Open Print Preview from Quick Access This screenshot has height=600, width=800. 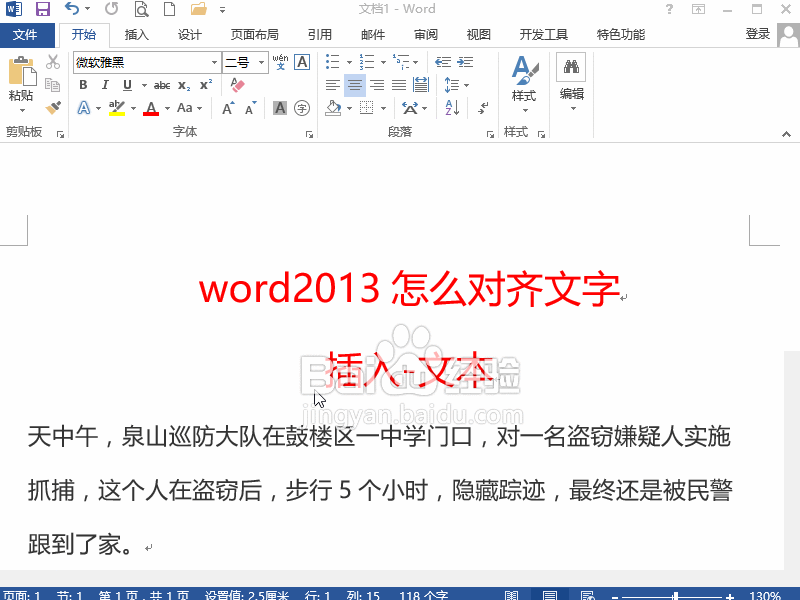[141, 9]
